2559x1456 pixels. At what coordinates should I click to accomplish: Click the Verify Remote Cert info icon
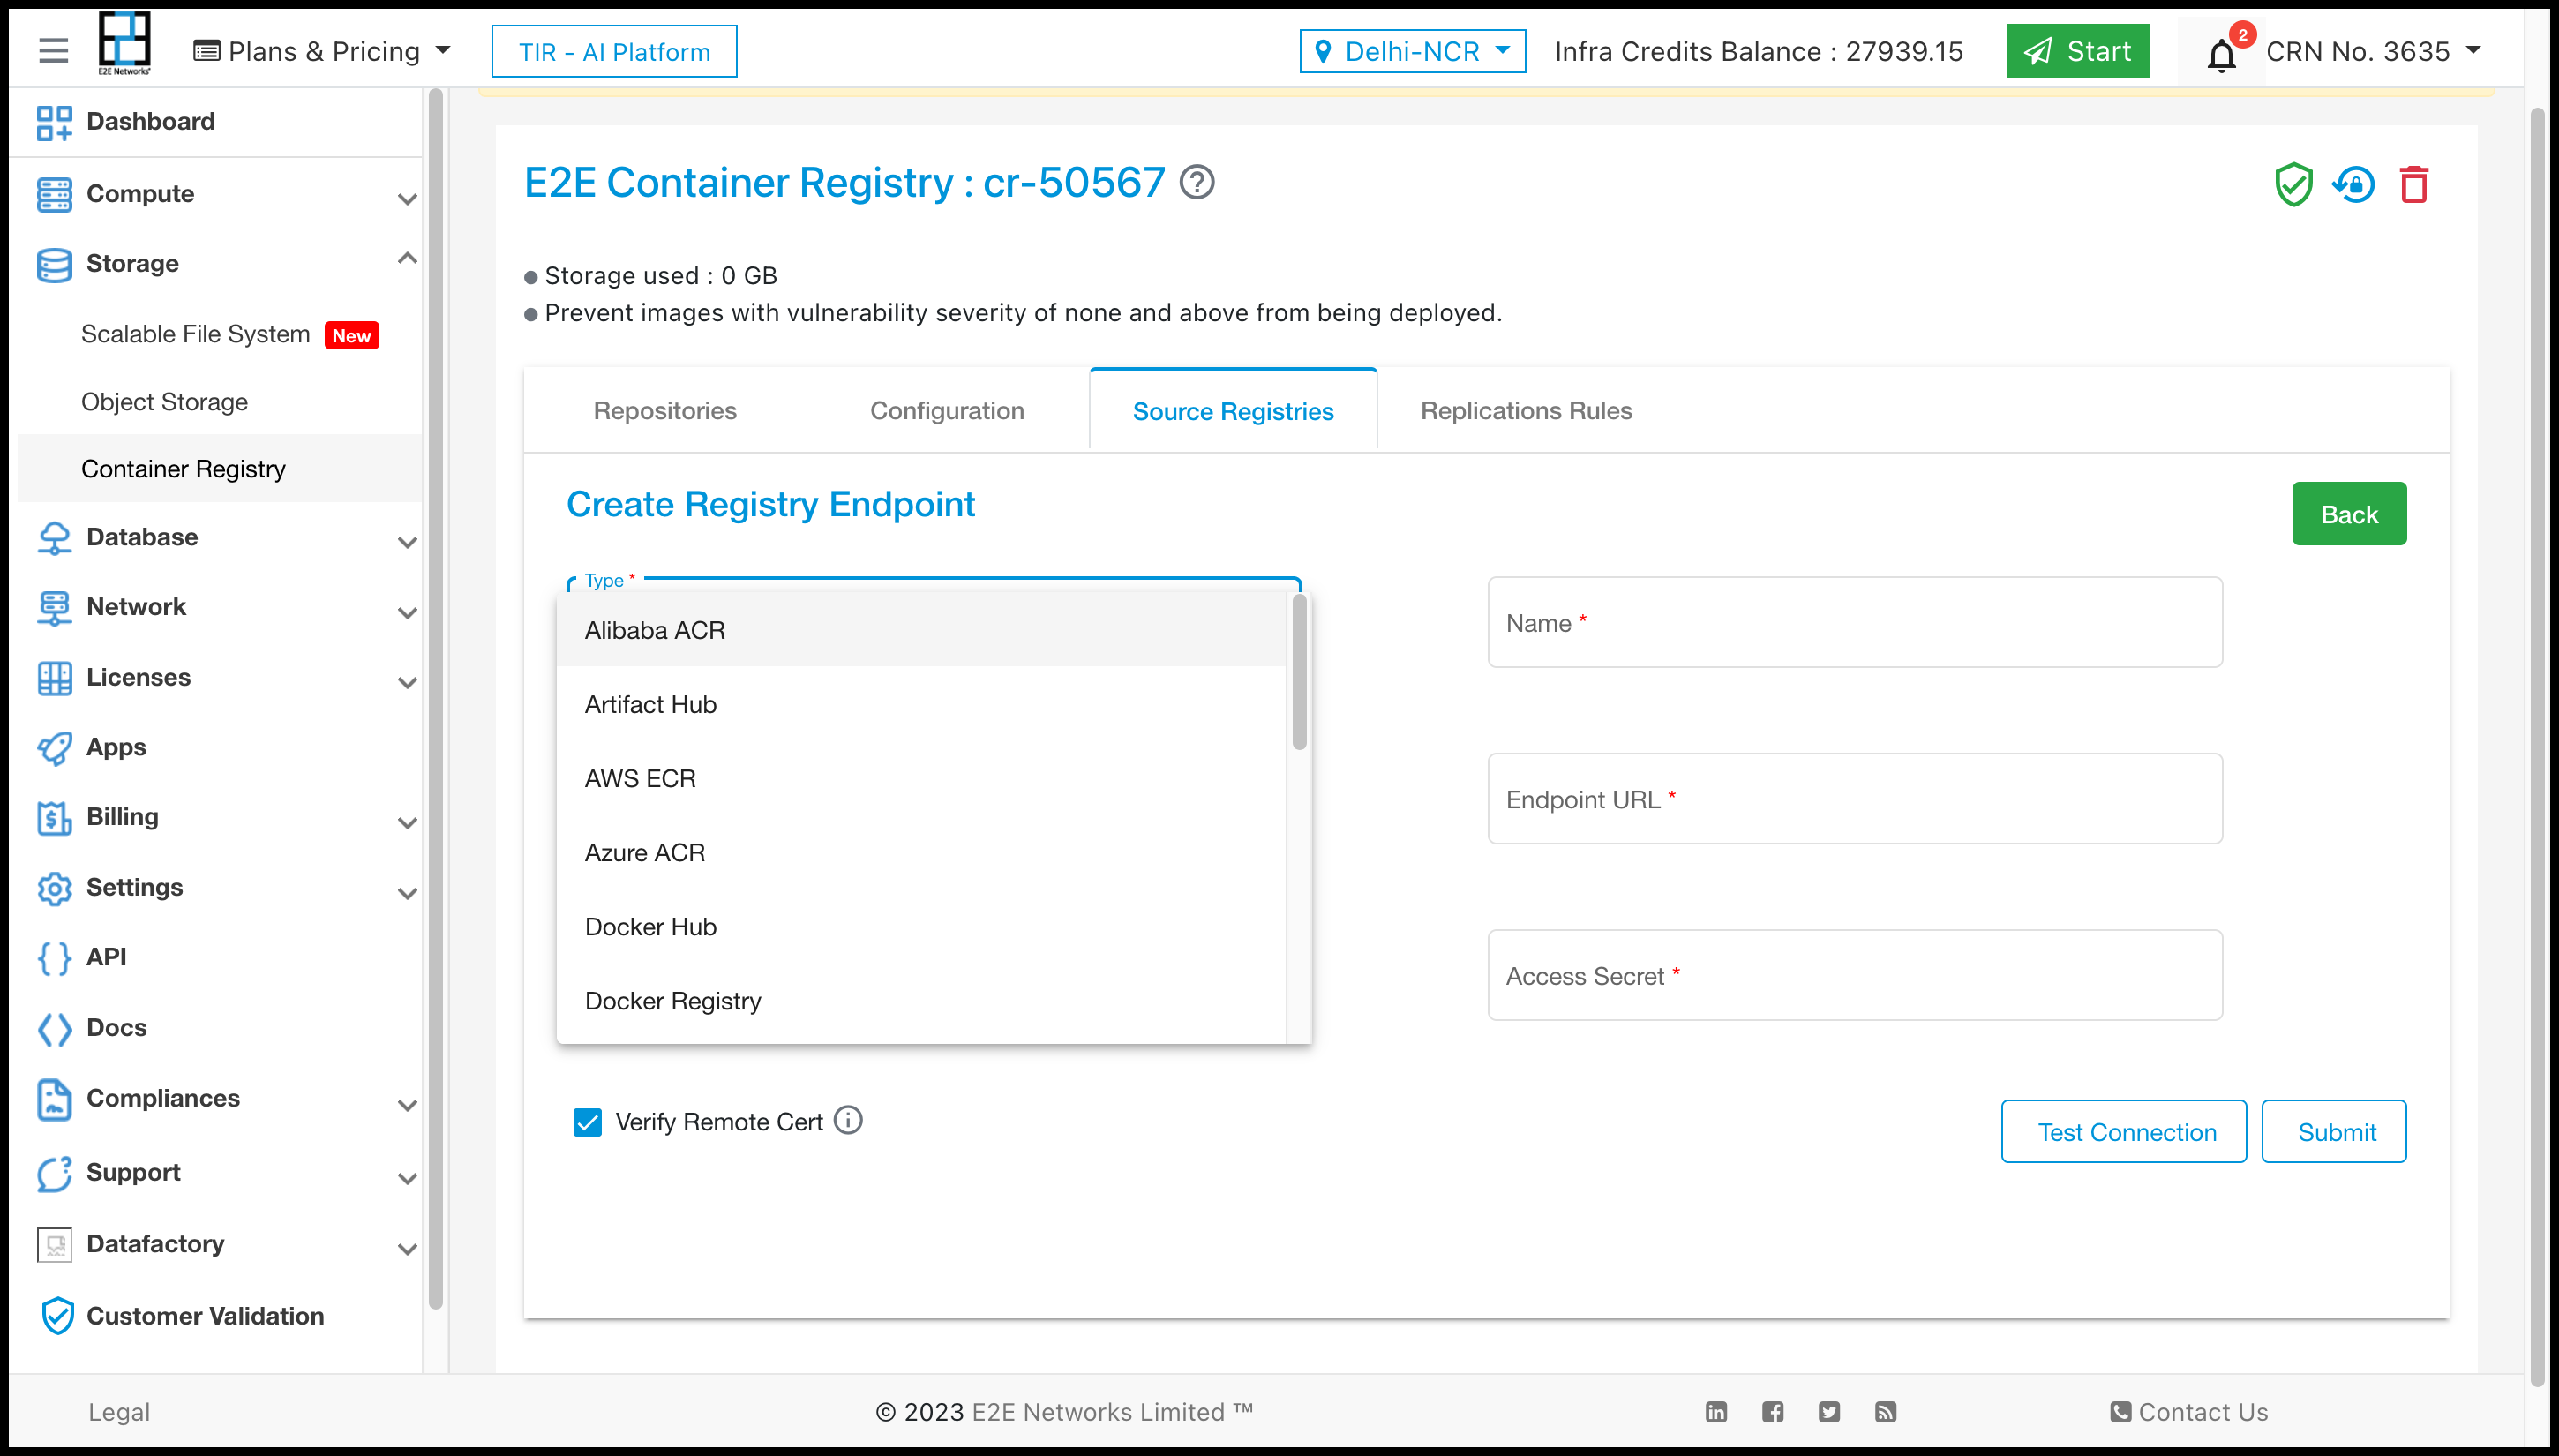(x=848, y=1120)
